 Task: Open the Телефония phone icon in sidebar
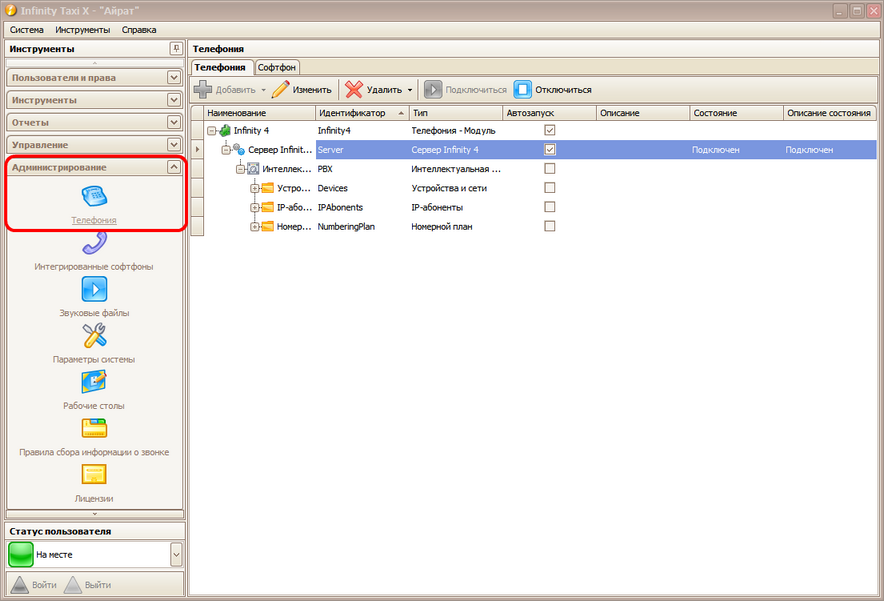pyautogui.click(x=94, y=196)
